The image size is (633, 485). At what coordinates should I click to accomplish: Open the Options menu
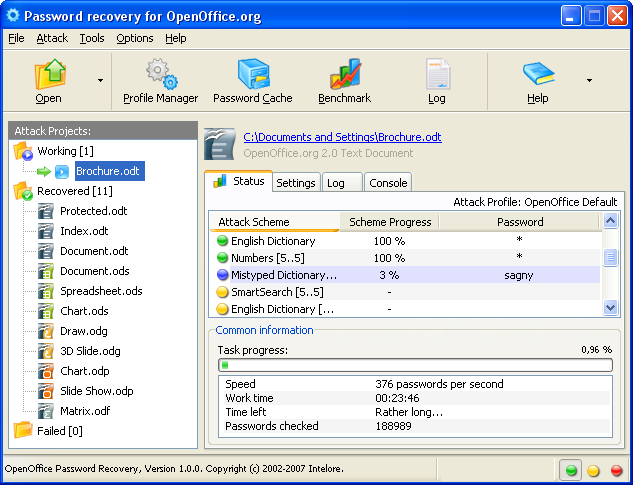pyautogui.click(x=135, y=38)
